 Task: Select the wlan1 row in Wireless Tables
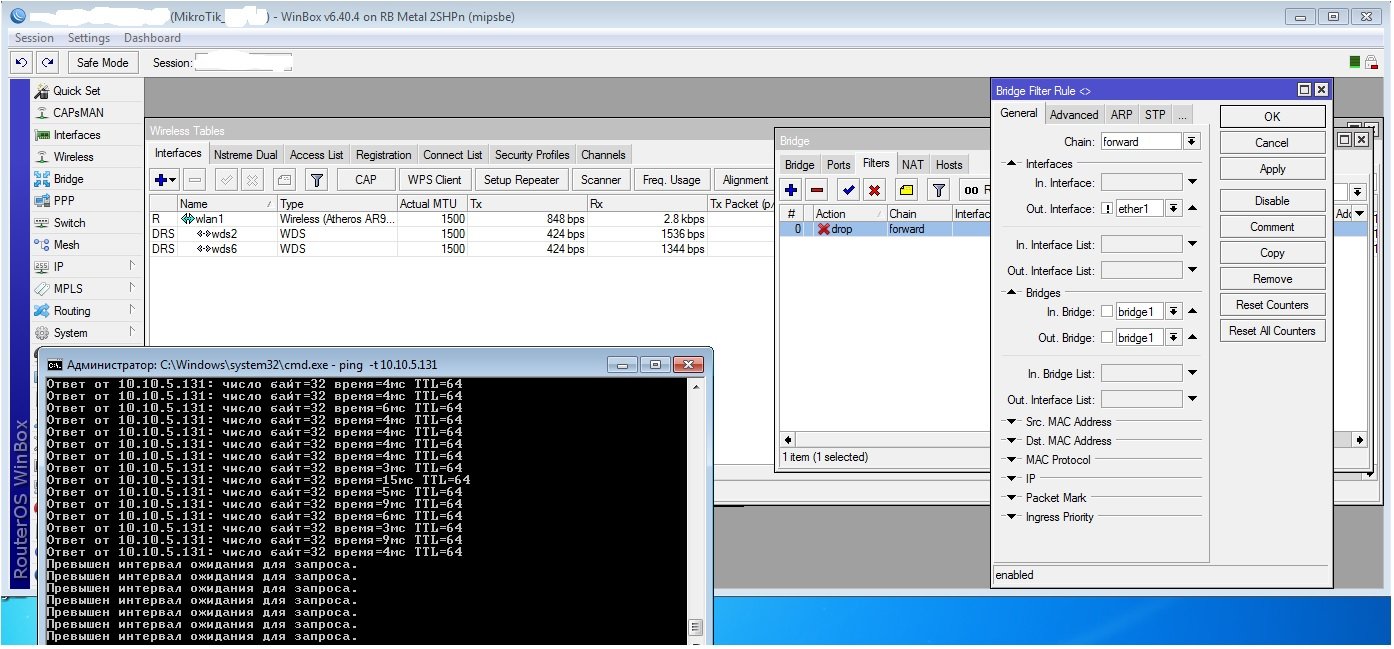(x=460, y=218)
